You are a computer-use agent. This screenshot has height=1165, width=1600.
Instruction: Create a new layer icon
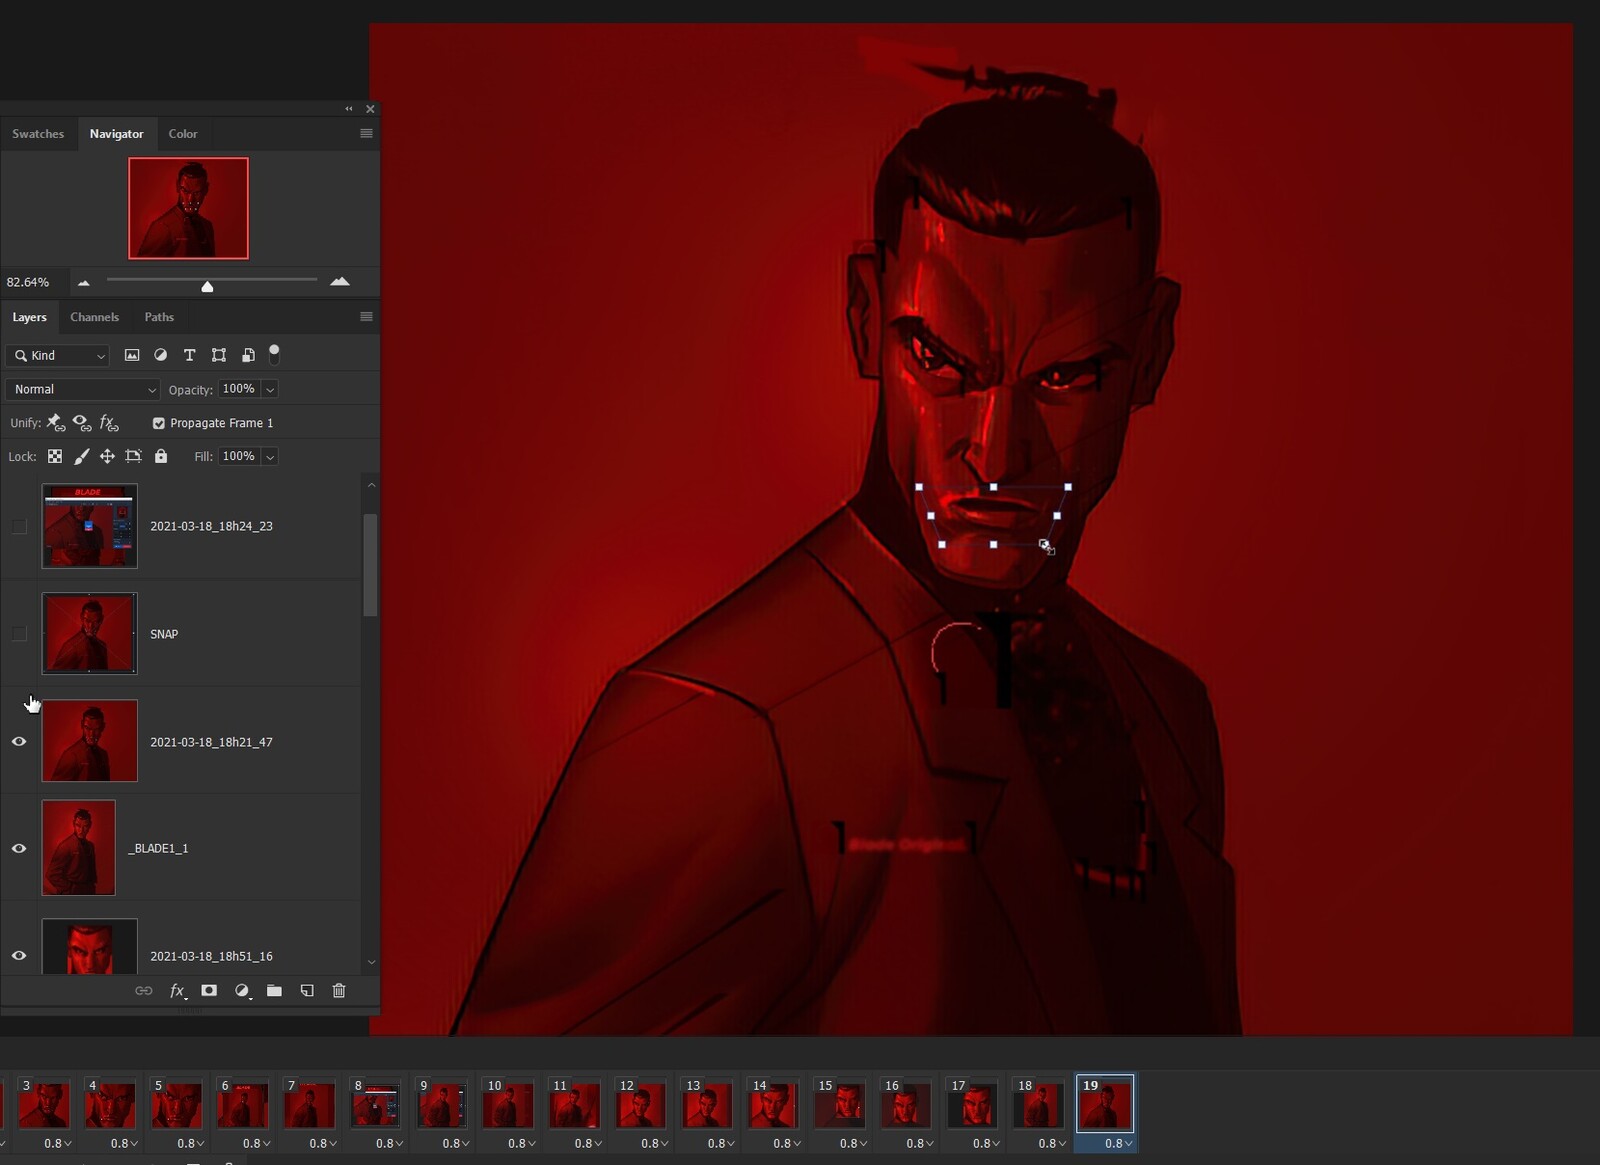[307, 990]
